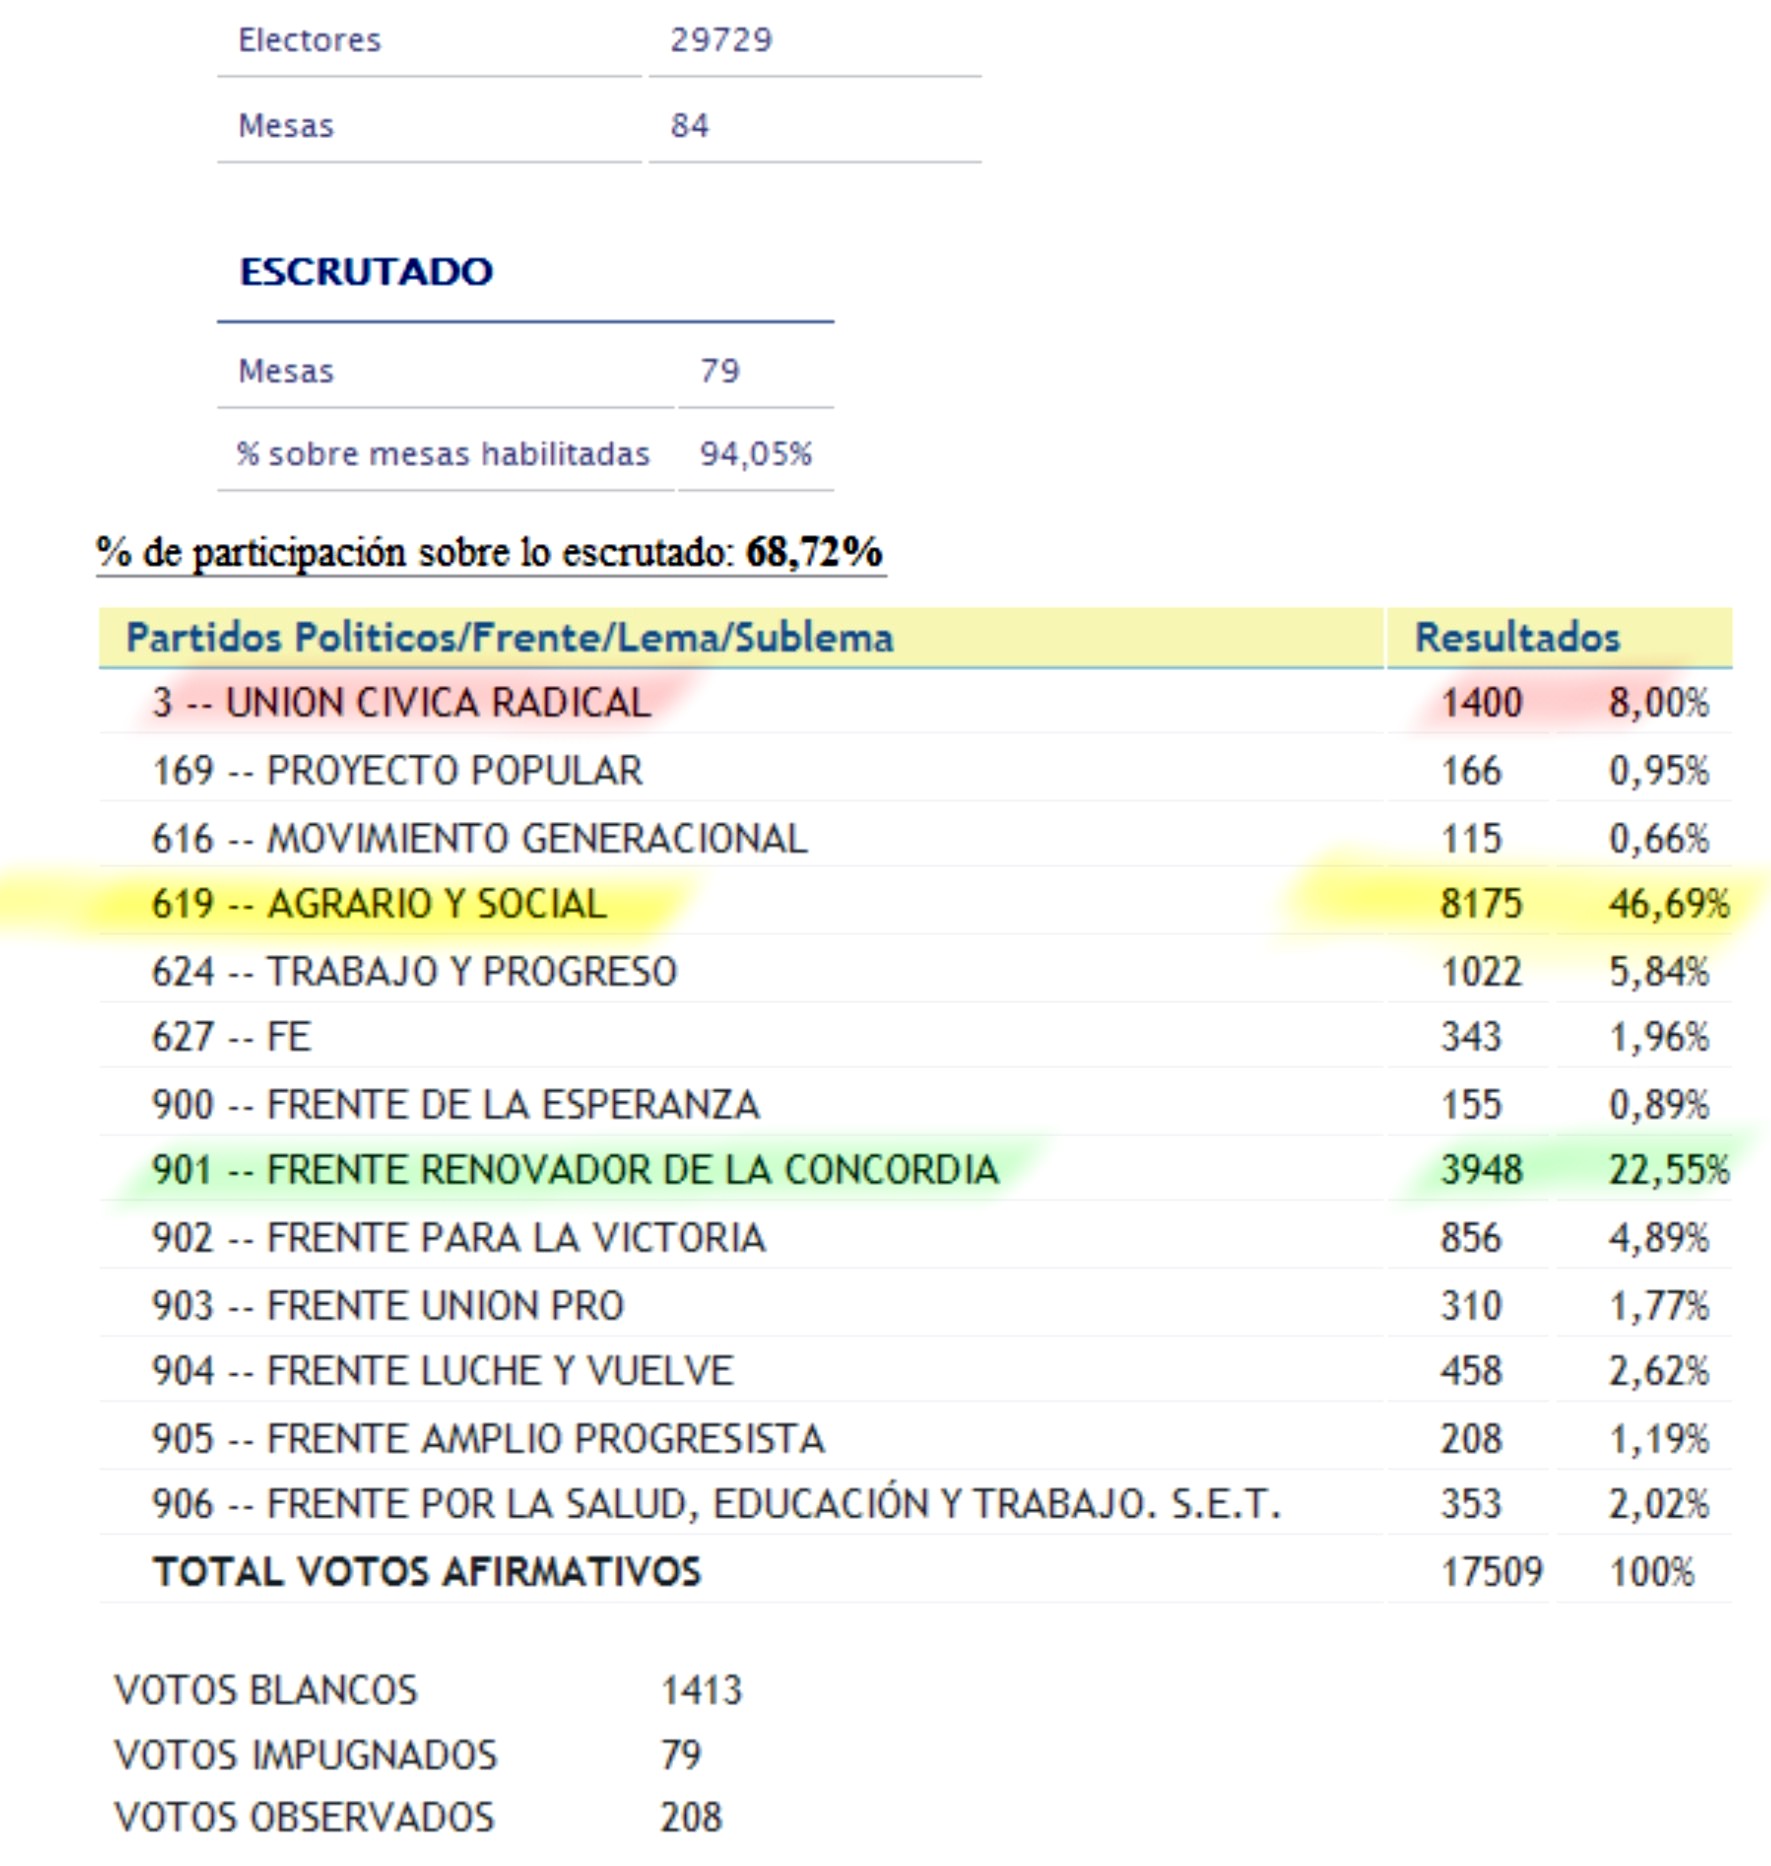The image size is (1771, 1866).
Task: Click the TRABAJO Y PROGRESO party entry
Action: point(414,972)
